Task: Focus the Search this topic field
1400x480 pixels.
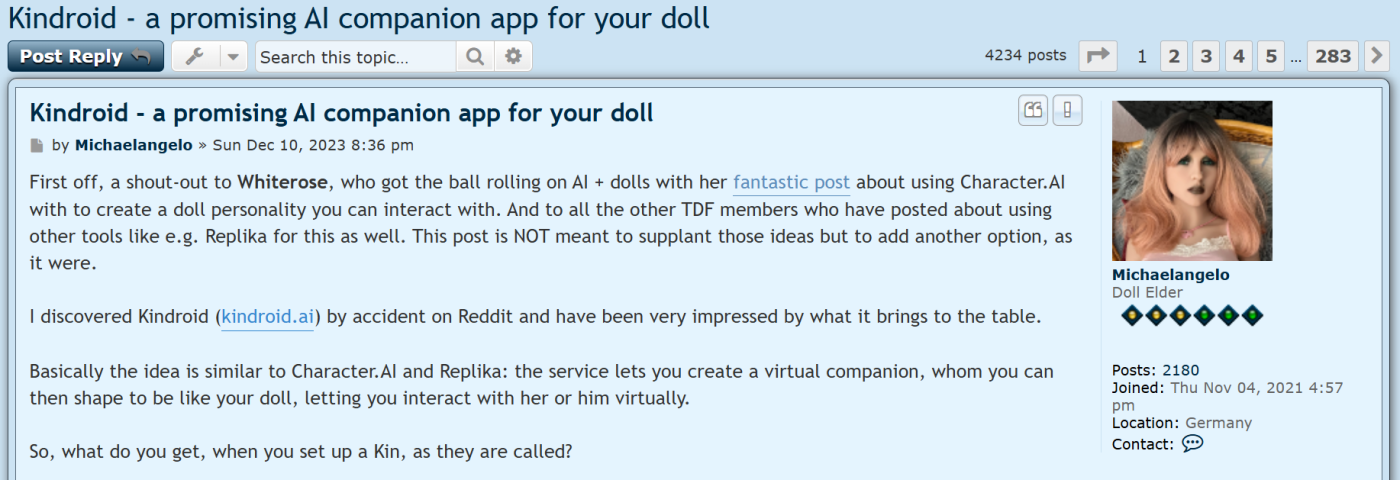Action: click(356, 57)
